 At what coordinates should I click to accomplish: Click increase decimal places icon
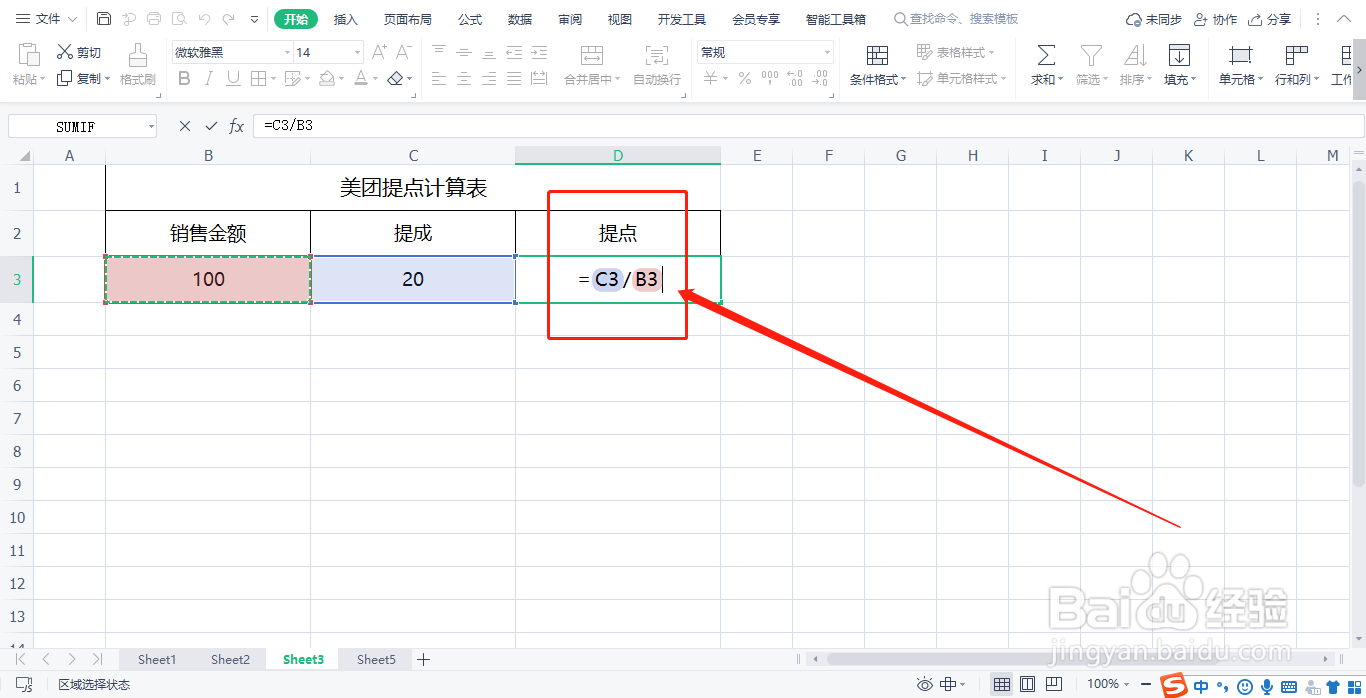pos(795,78)
